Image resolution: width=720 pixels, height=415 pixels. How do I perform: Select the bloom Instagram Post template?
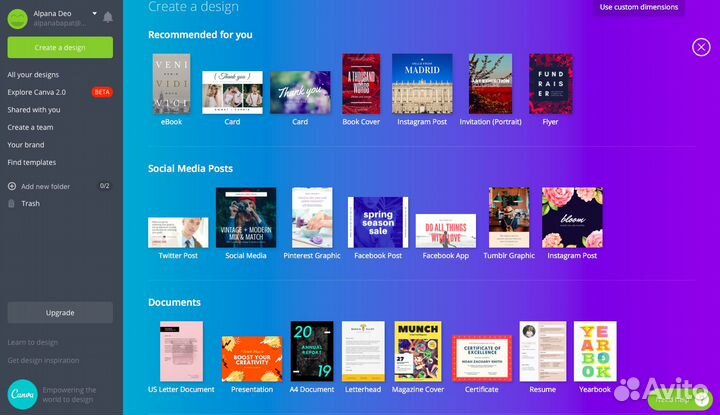(572, 218)
